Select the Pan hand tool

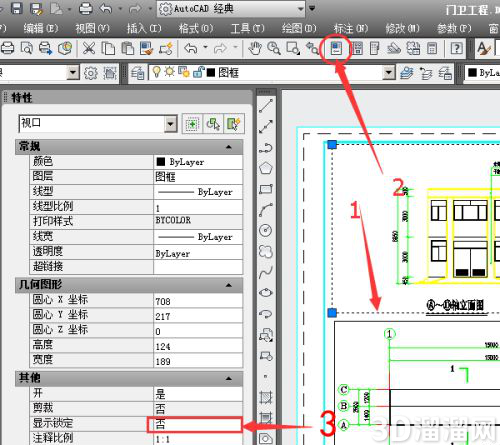pyautogui.click(x=255, y=49)
